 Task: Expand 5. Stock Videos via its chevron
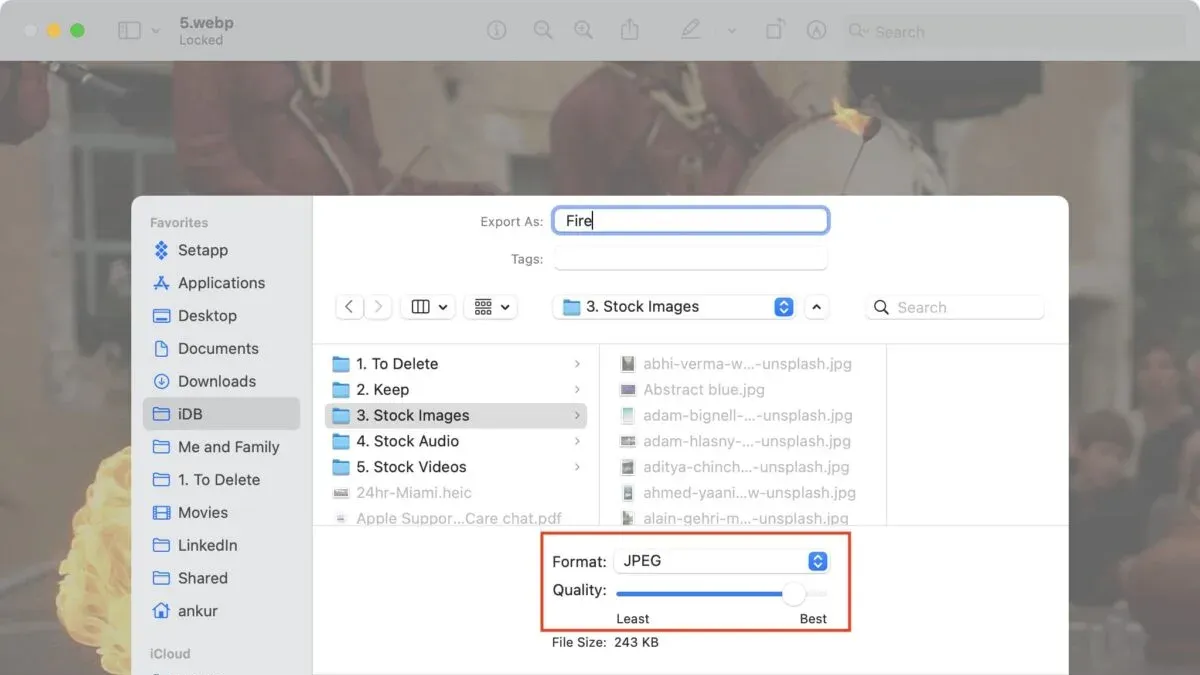[x=577, y=467]
